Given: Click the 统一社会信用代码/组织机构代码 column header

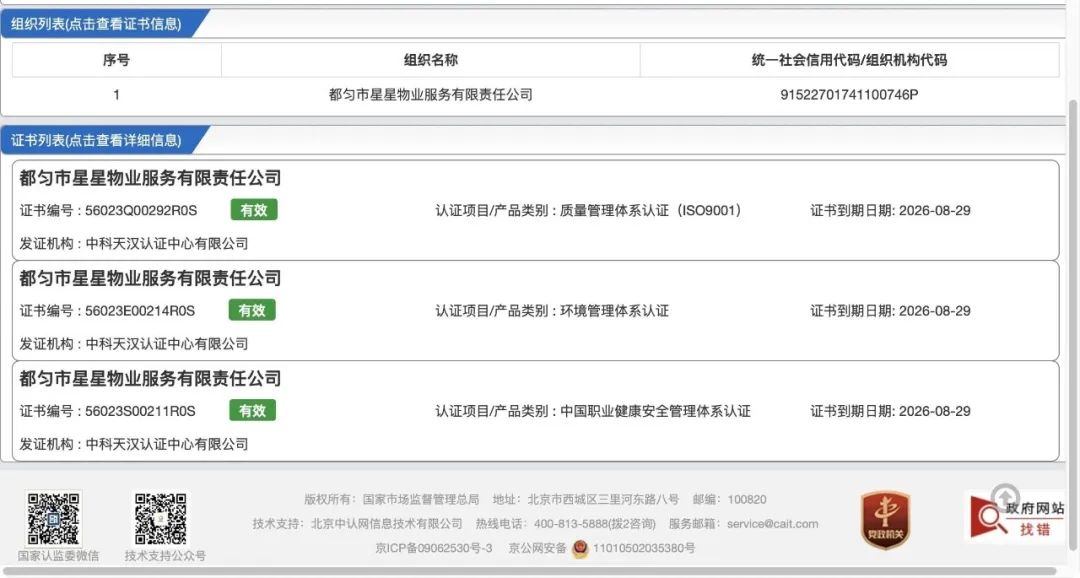Looking at the screenshot, I should pyautogui.click(x=849, y=60).
